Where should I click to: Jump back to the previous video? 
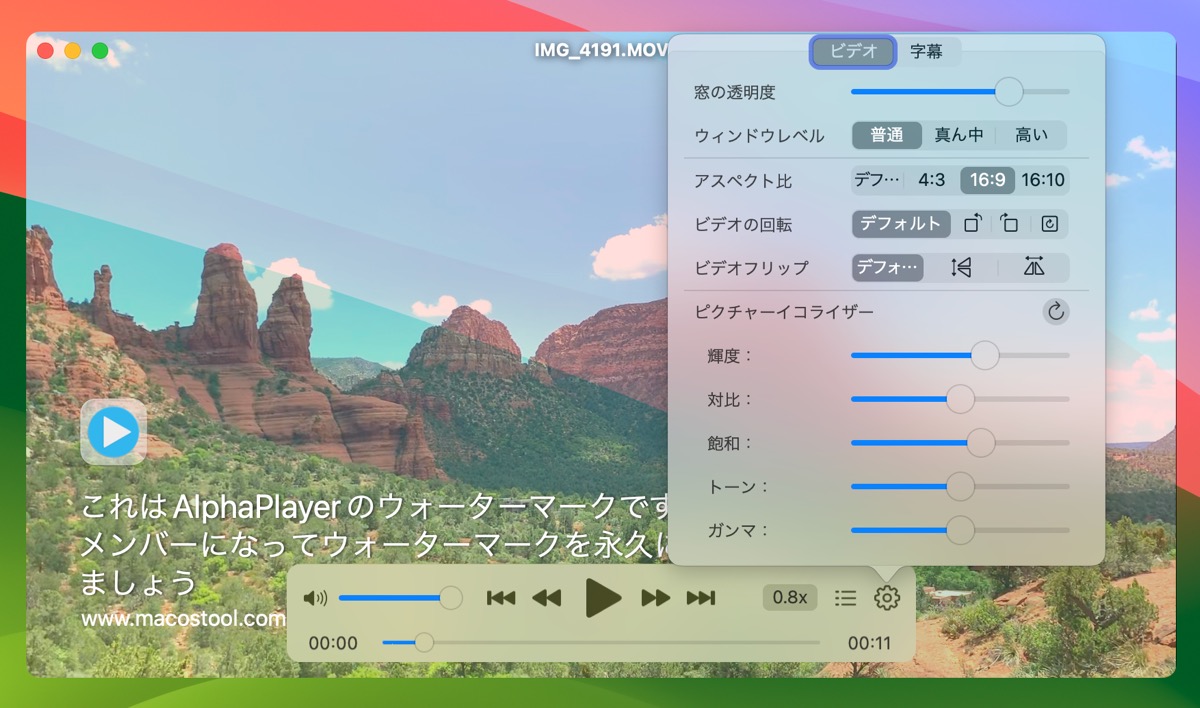(x=499, y=596)
